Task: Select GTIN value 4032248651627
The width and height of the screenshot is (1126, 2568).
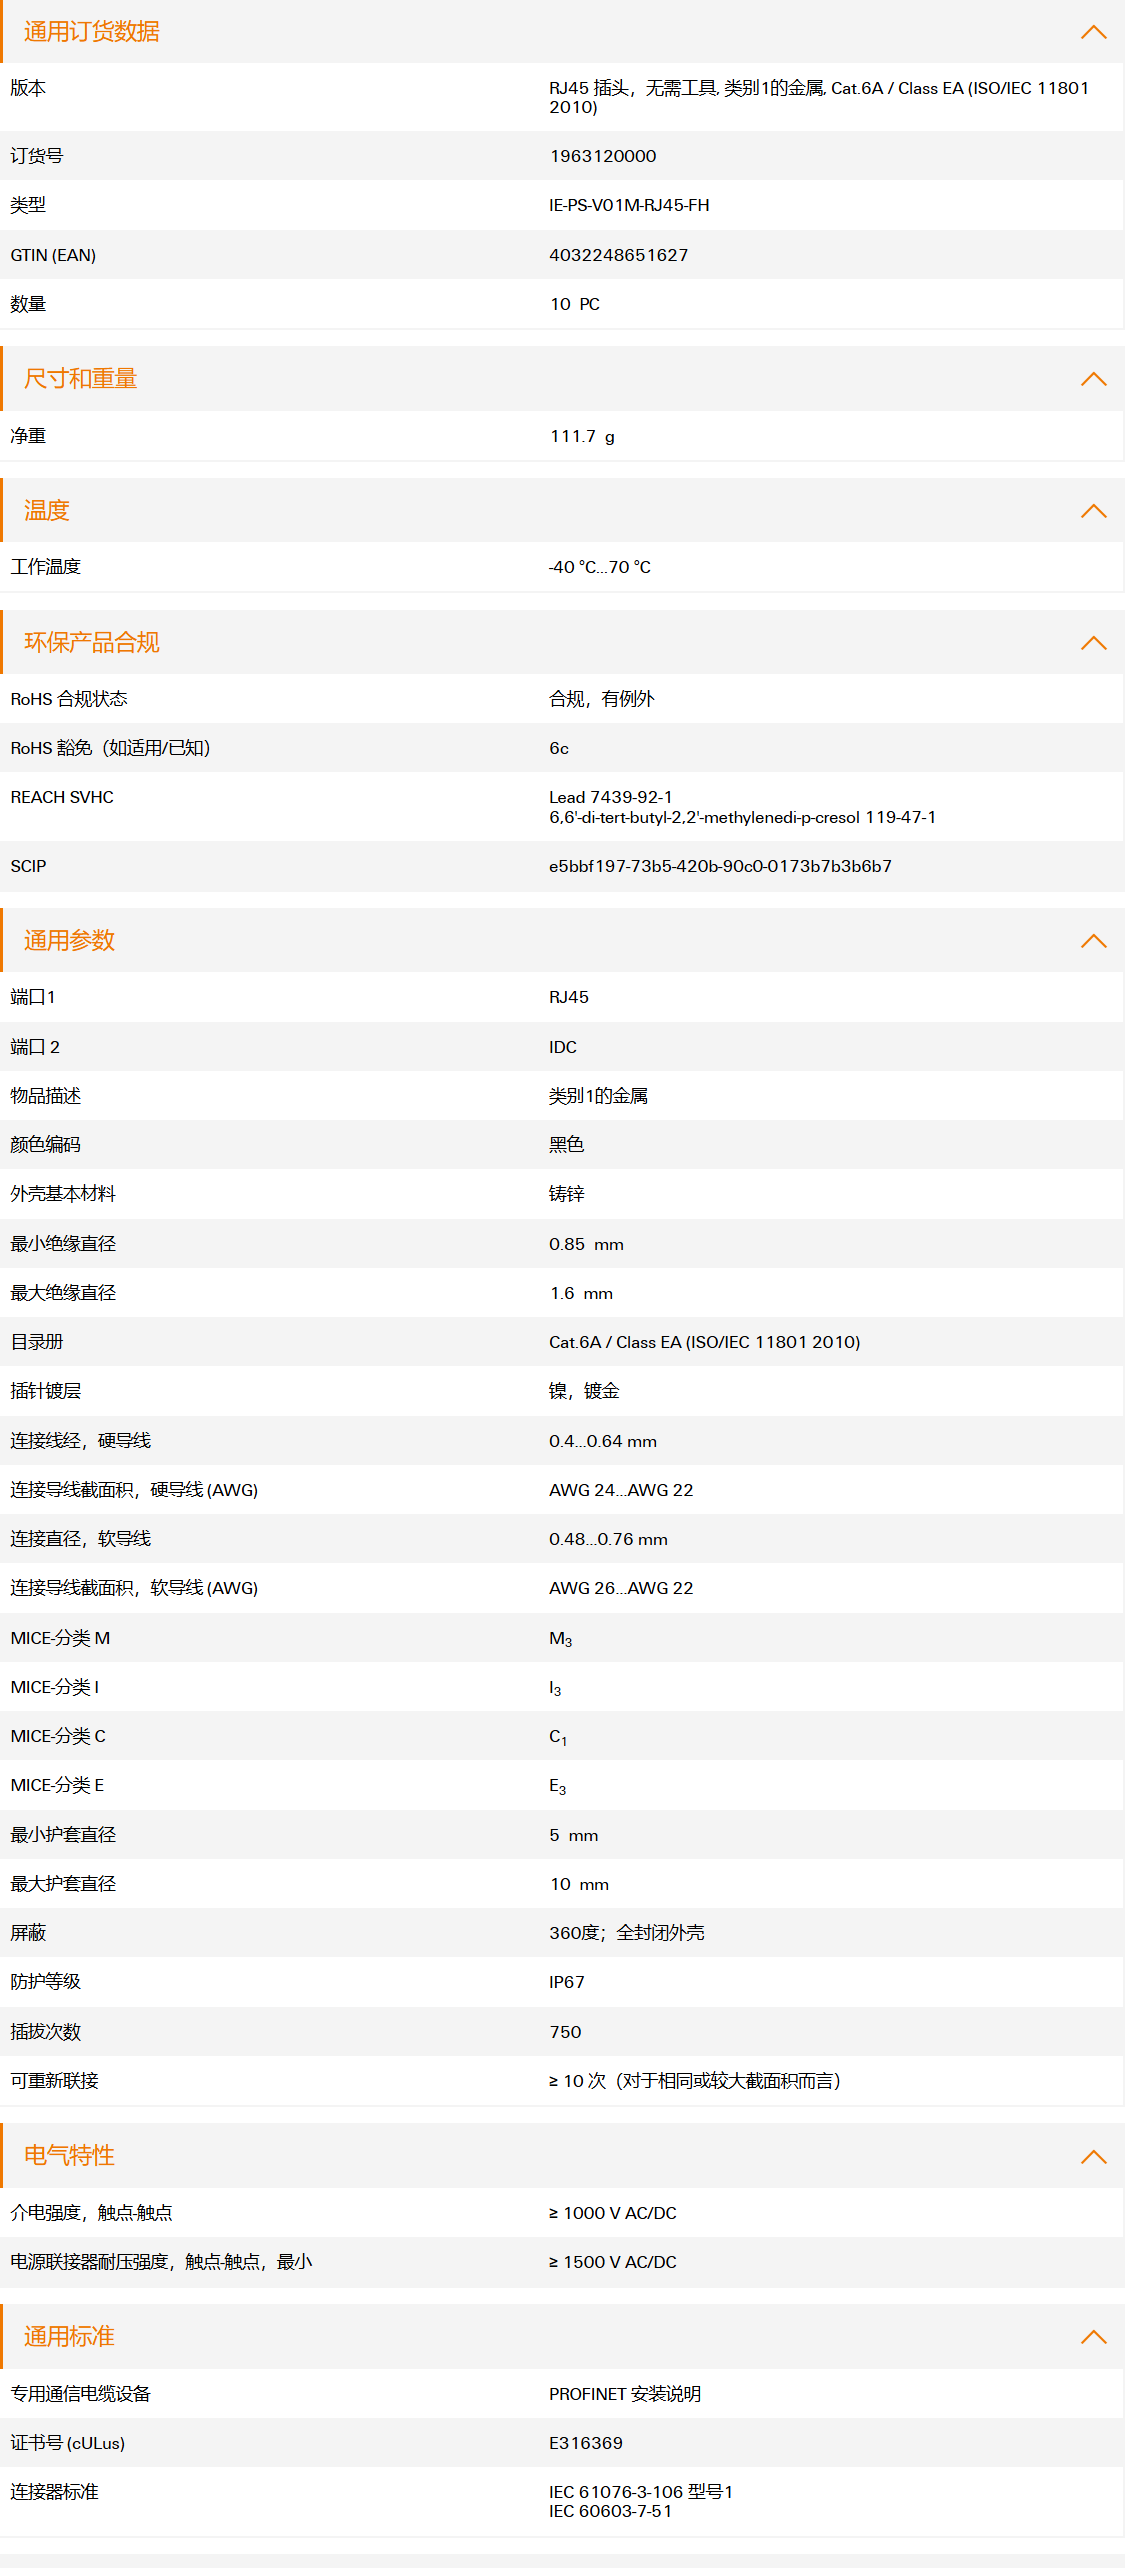Action: (618, 255)
